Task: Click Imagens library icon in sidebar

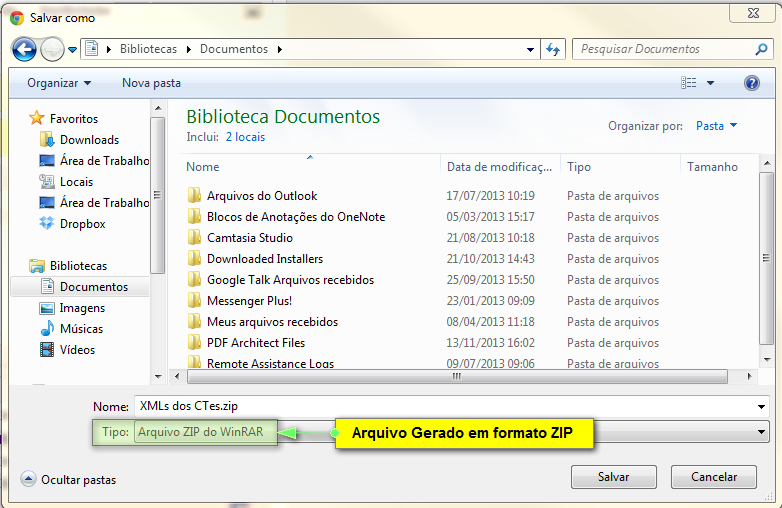Action: pyautogui.click(x=47, y=308)
